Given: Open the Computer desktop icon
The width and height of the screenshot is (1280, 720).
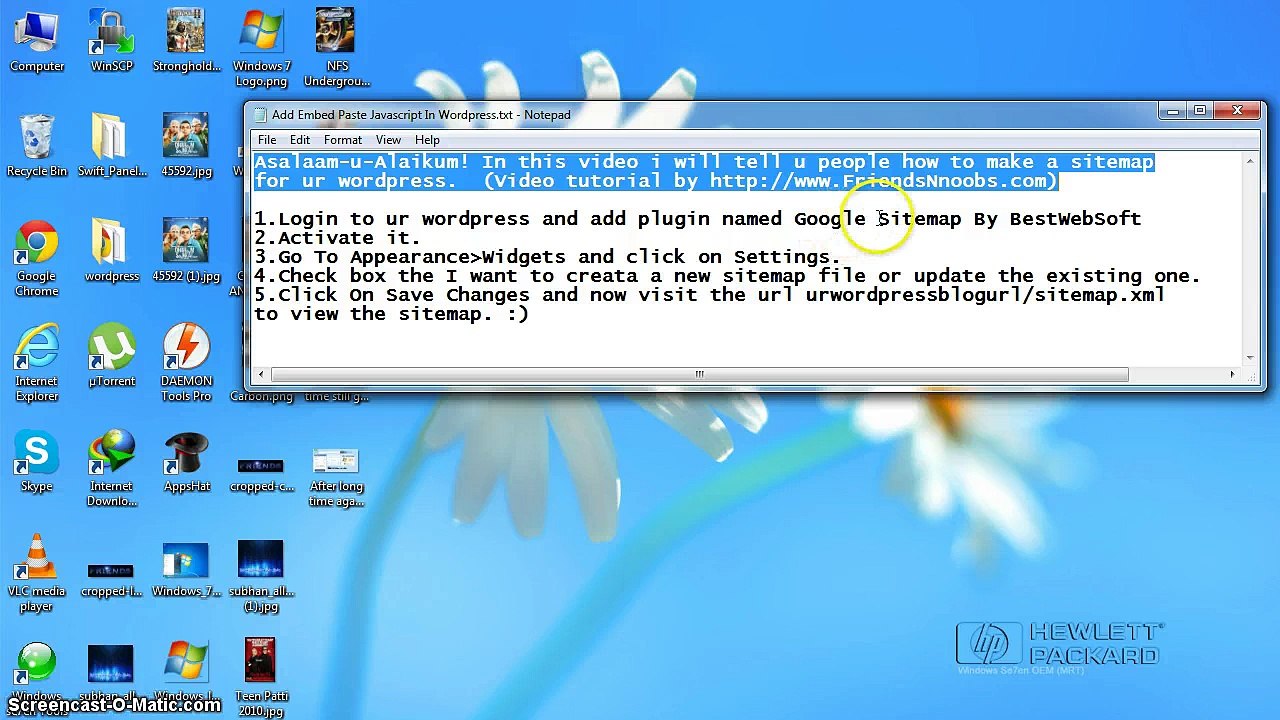Looking at the screenshot, I should tap(37, 42).
